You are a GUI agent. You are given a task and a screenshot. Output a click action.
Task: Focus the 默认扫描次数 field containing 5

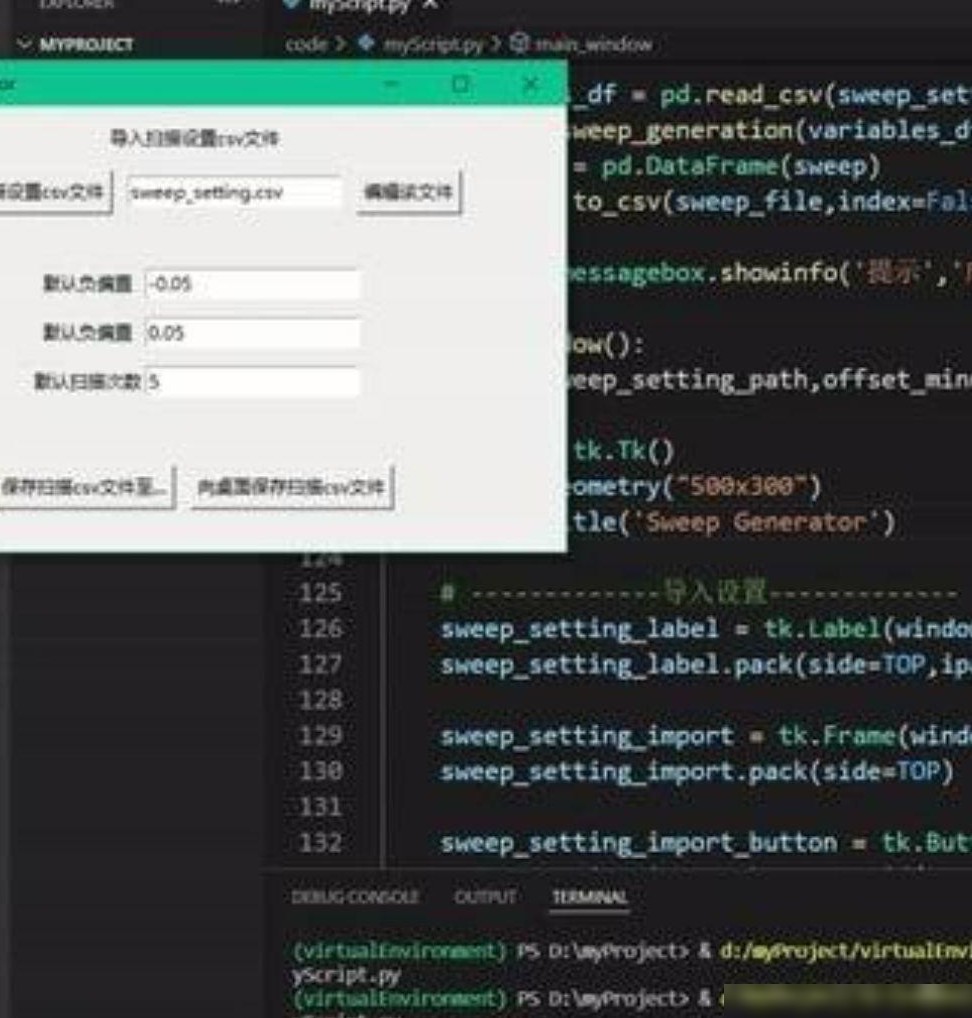(252, 382)
